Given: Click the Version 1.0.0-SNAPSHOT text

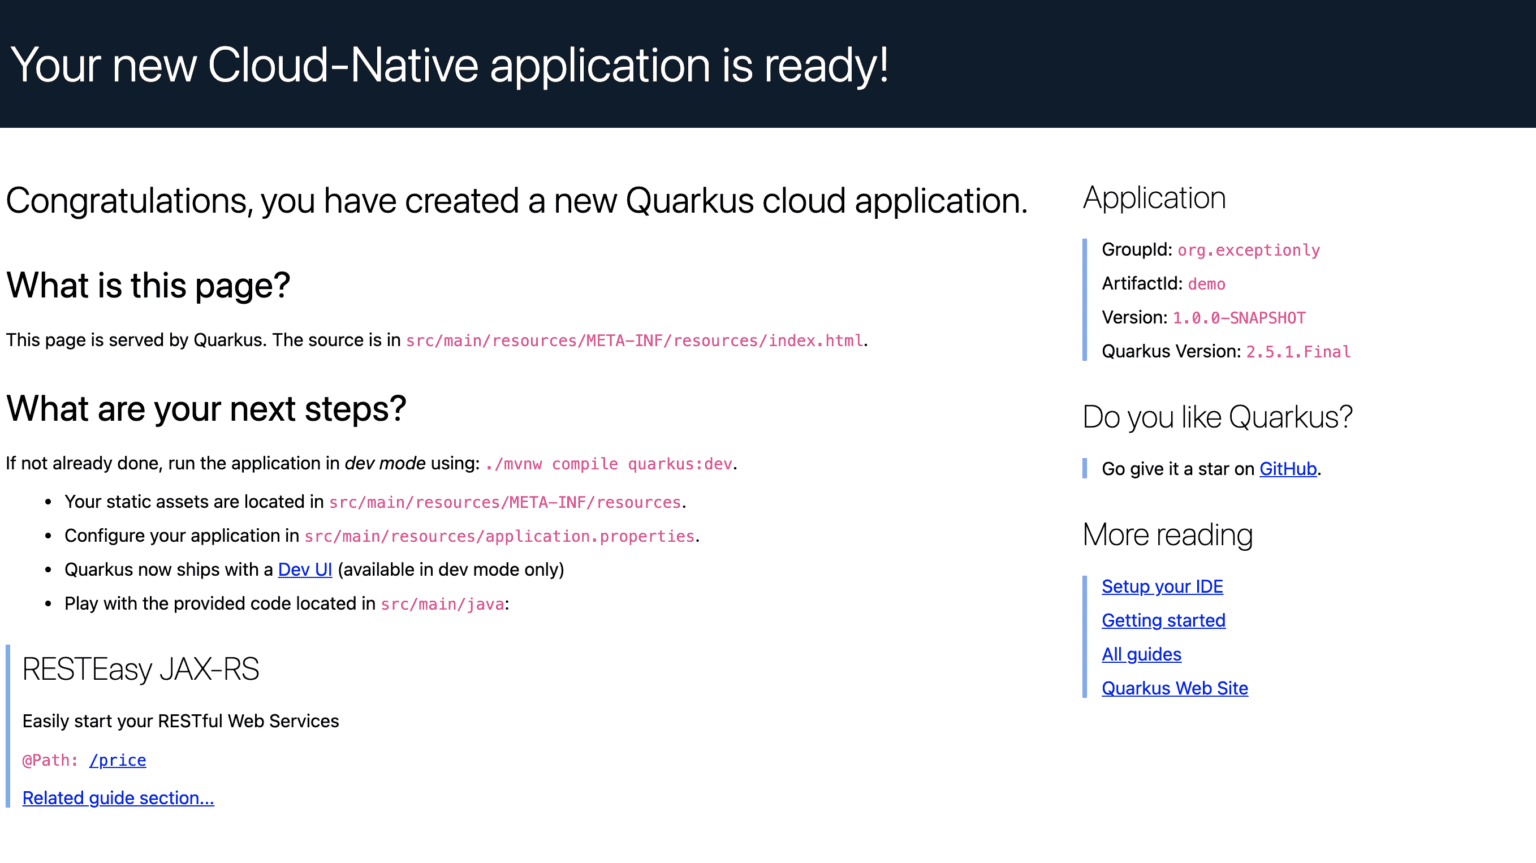Looking at the screenshot, I should tap(1239, 317).
